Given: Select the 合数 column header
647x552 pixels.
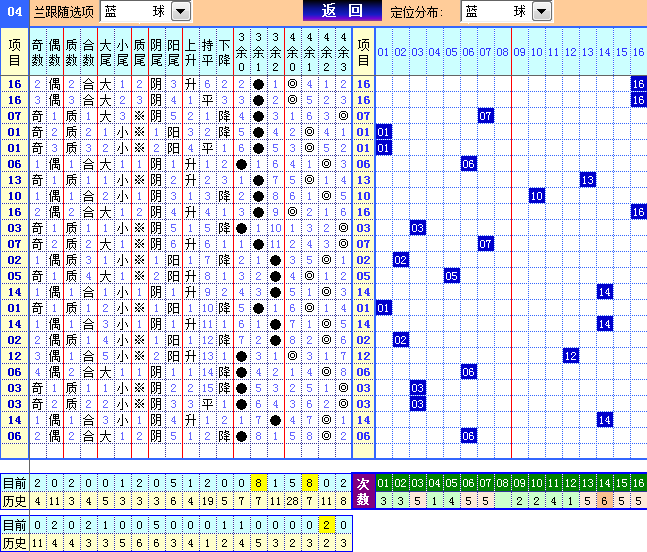Looking at the screenshot, I should point(88,52).
